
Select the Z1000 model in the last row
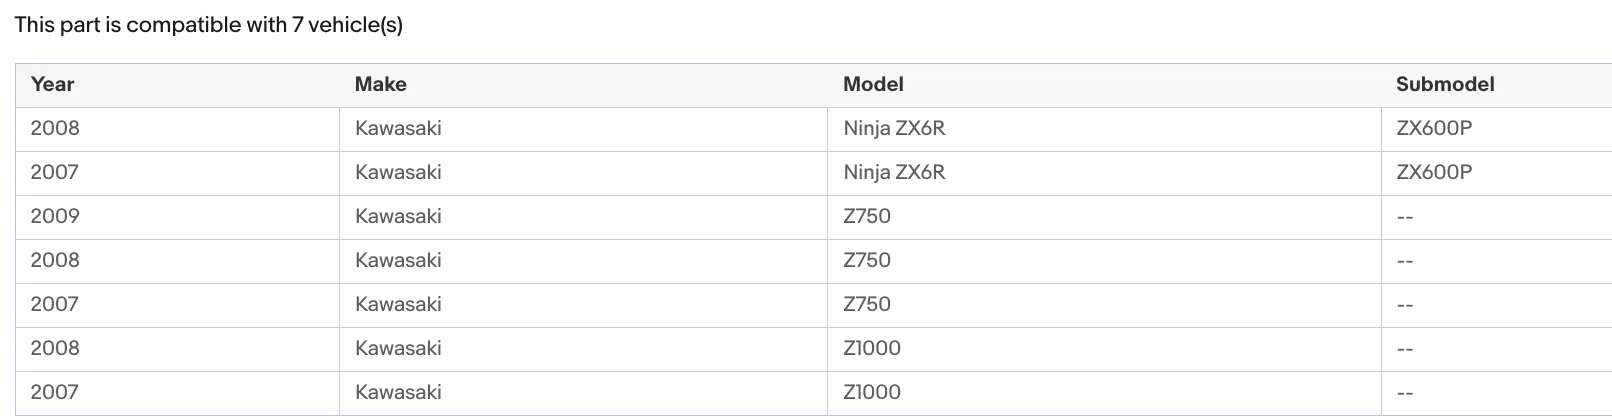click(x=872, y=393)
